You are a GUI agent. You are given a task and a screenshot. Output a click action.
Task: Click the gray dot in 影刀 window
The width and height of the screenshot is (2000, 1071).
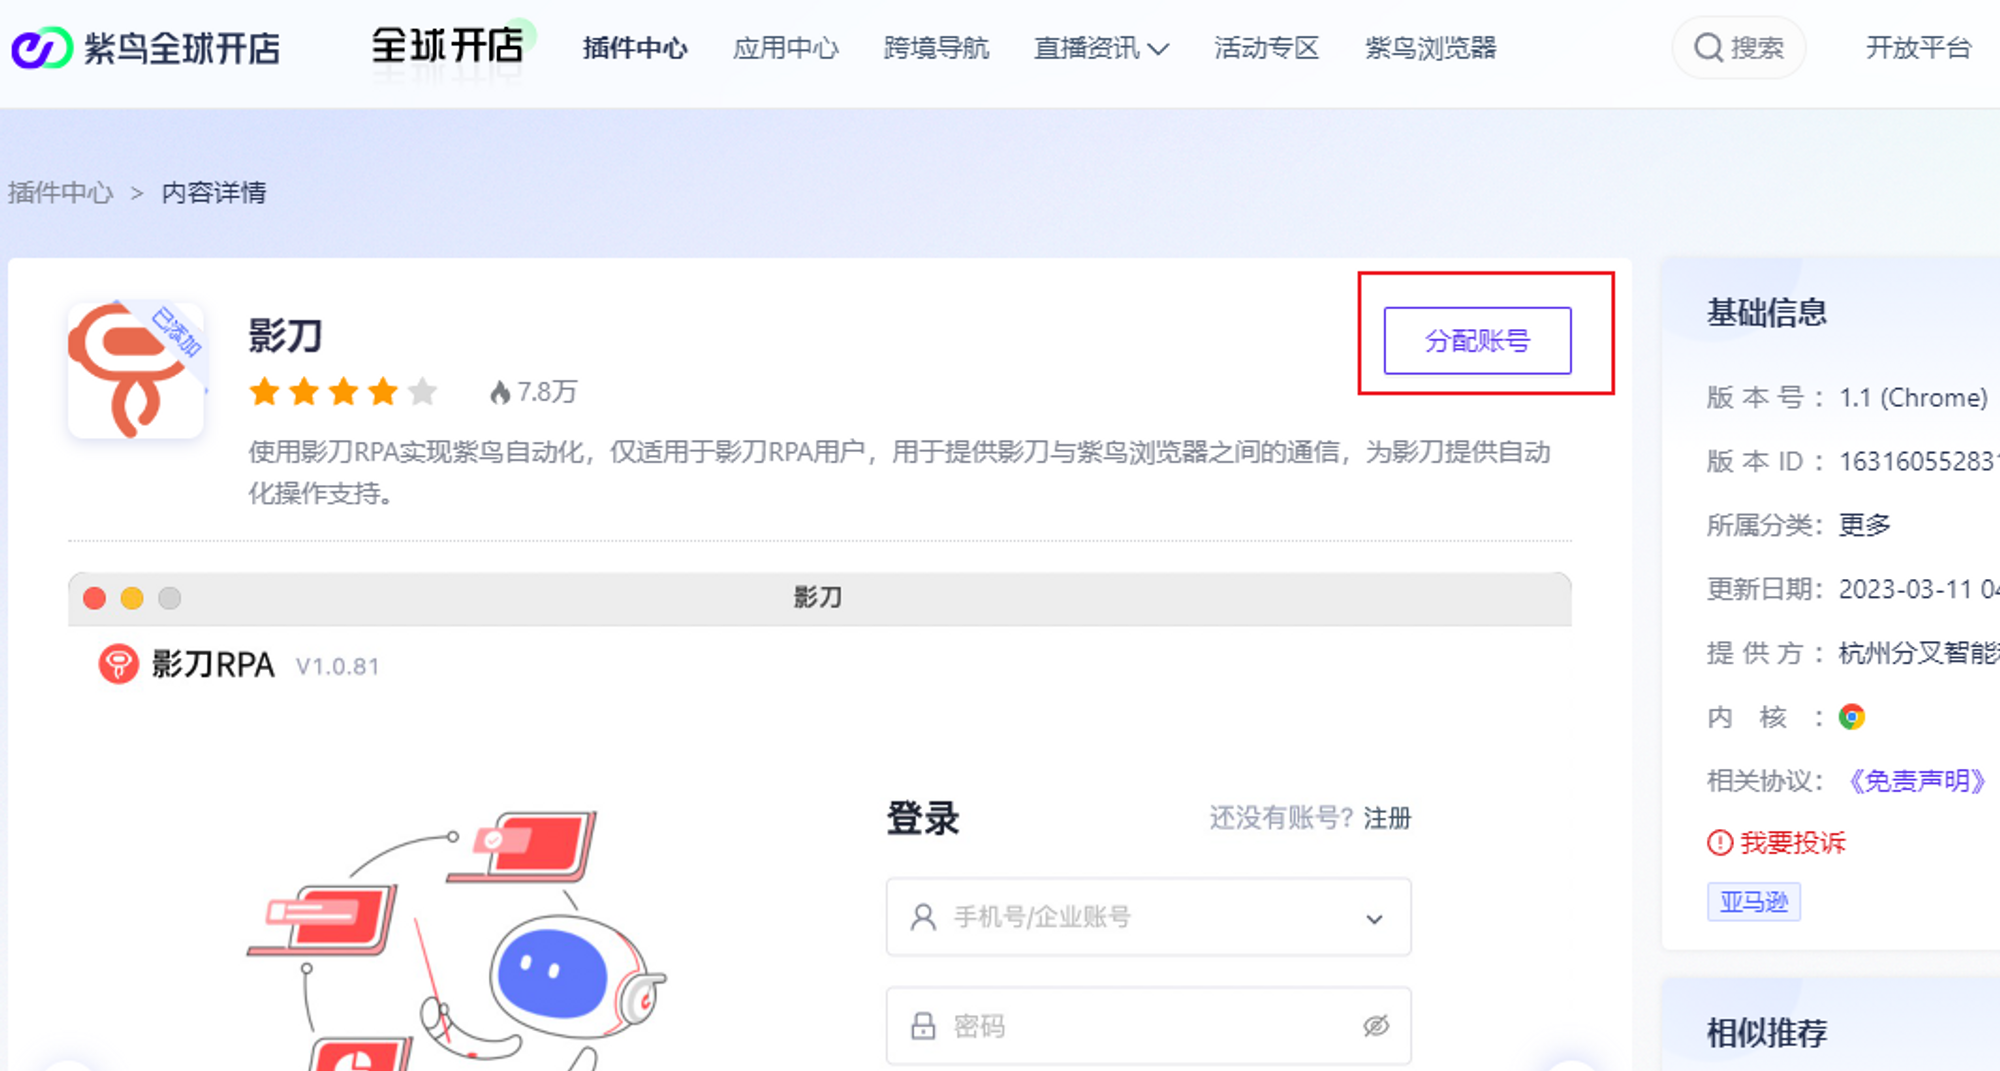click(170, 598)
